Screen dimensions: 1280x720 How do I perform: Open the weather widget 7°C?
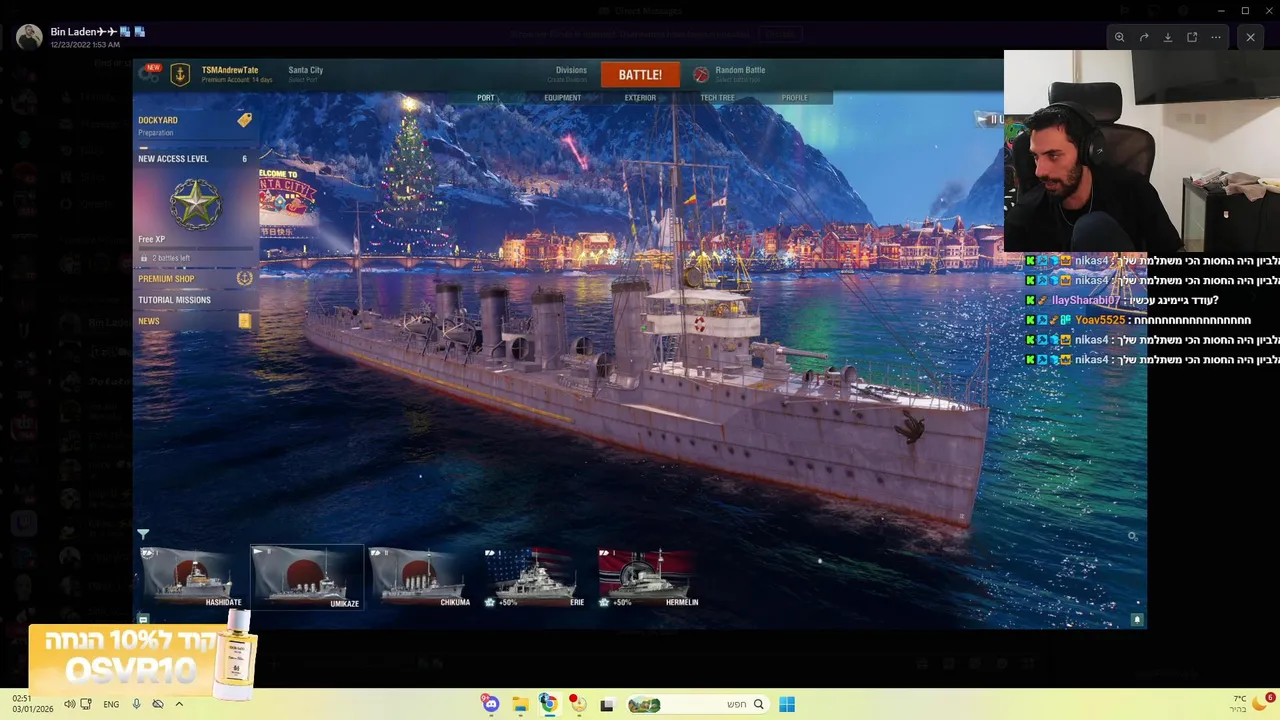click(x=1253, y=703)
